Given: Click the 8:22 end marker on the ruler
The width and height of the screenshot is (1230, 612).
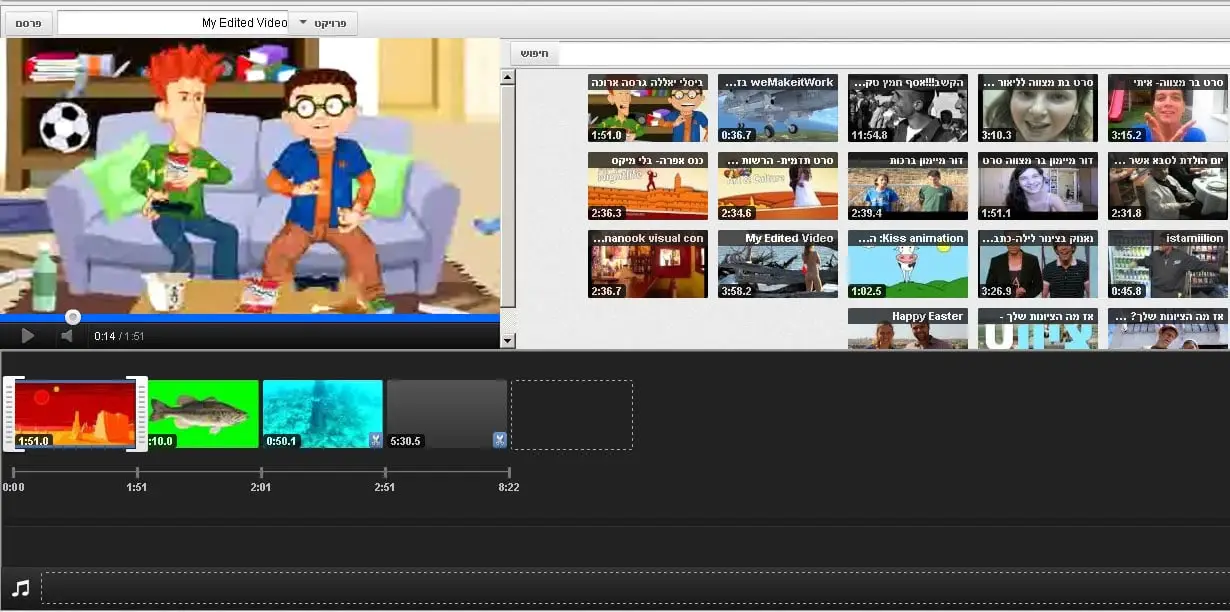Looking at the screenshot, I should click(x=508, y=487).
